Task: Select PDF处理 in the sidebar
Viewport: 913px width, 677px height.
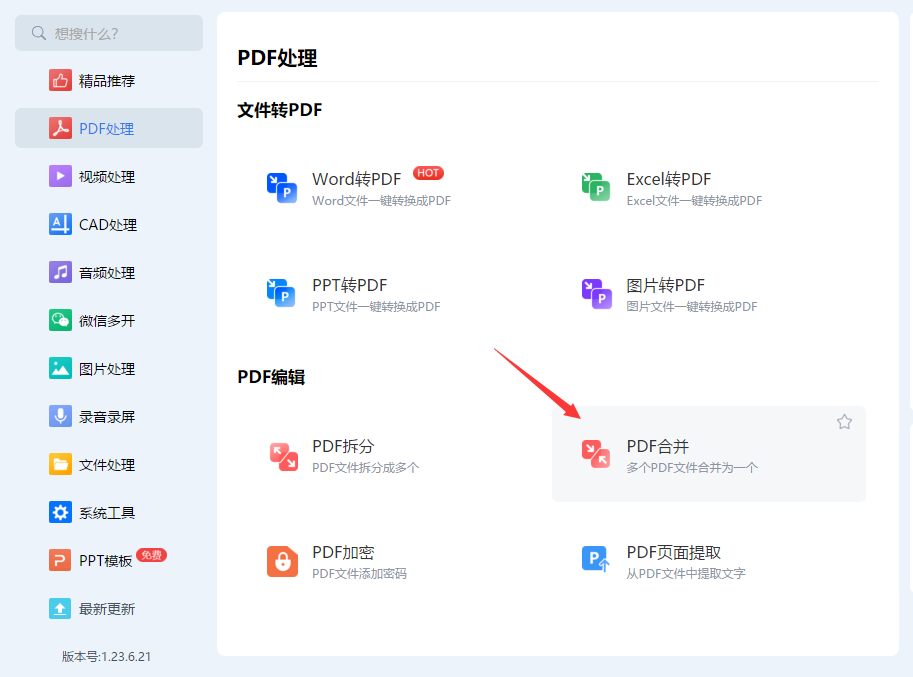Action: [107, 129]
